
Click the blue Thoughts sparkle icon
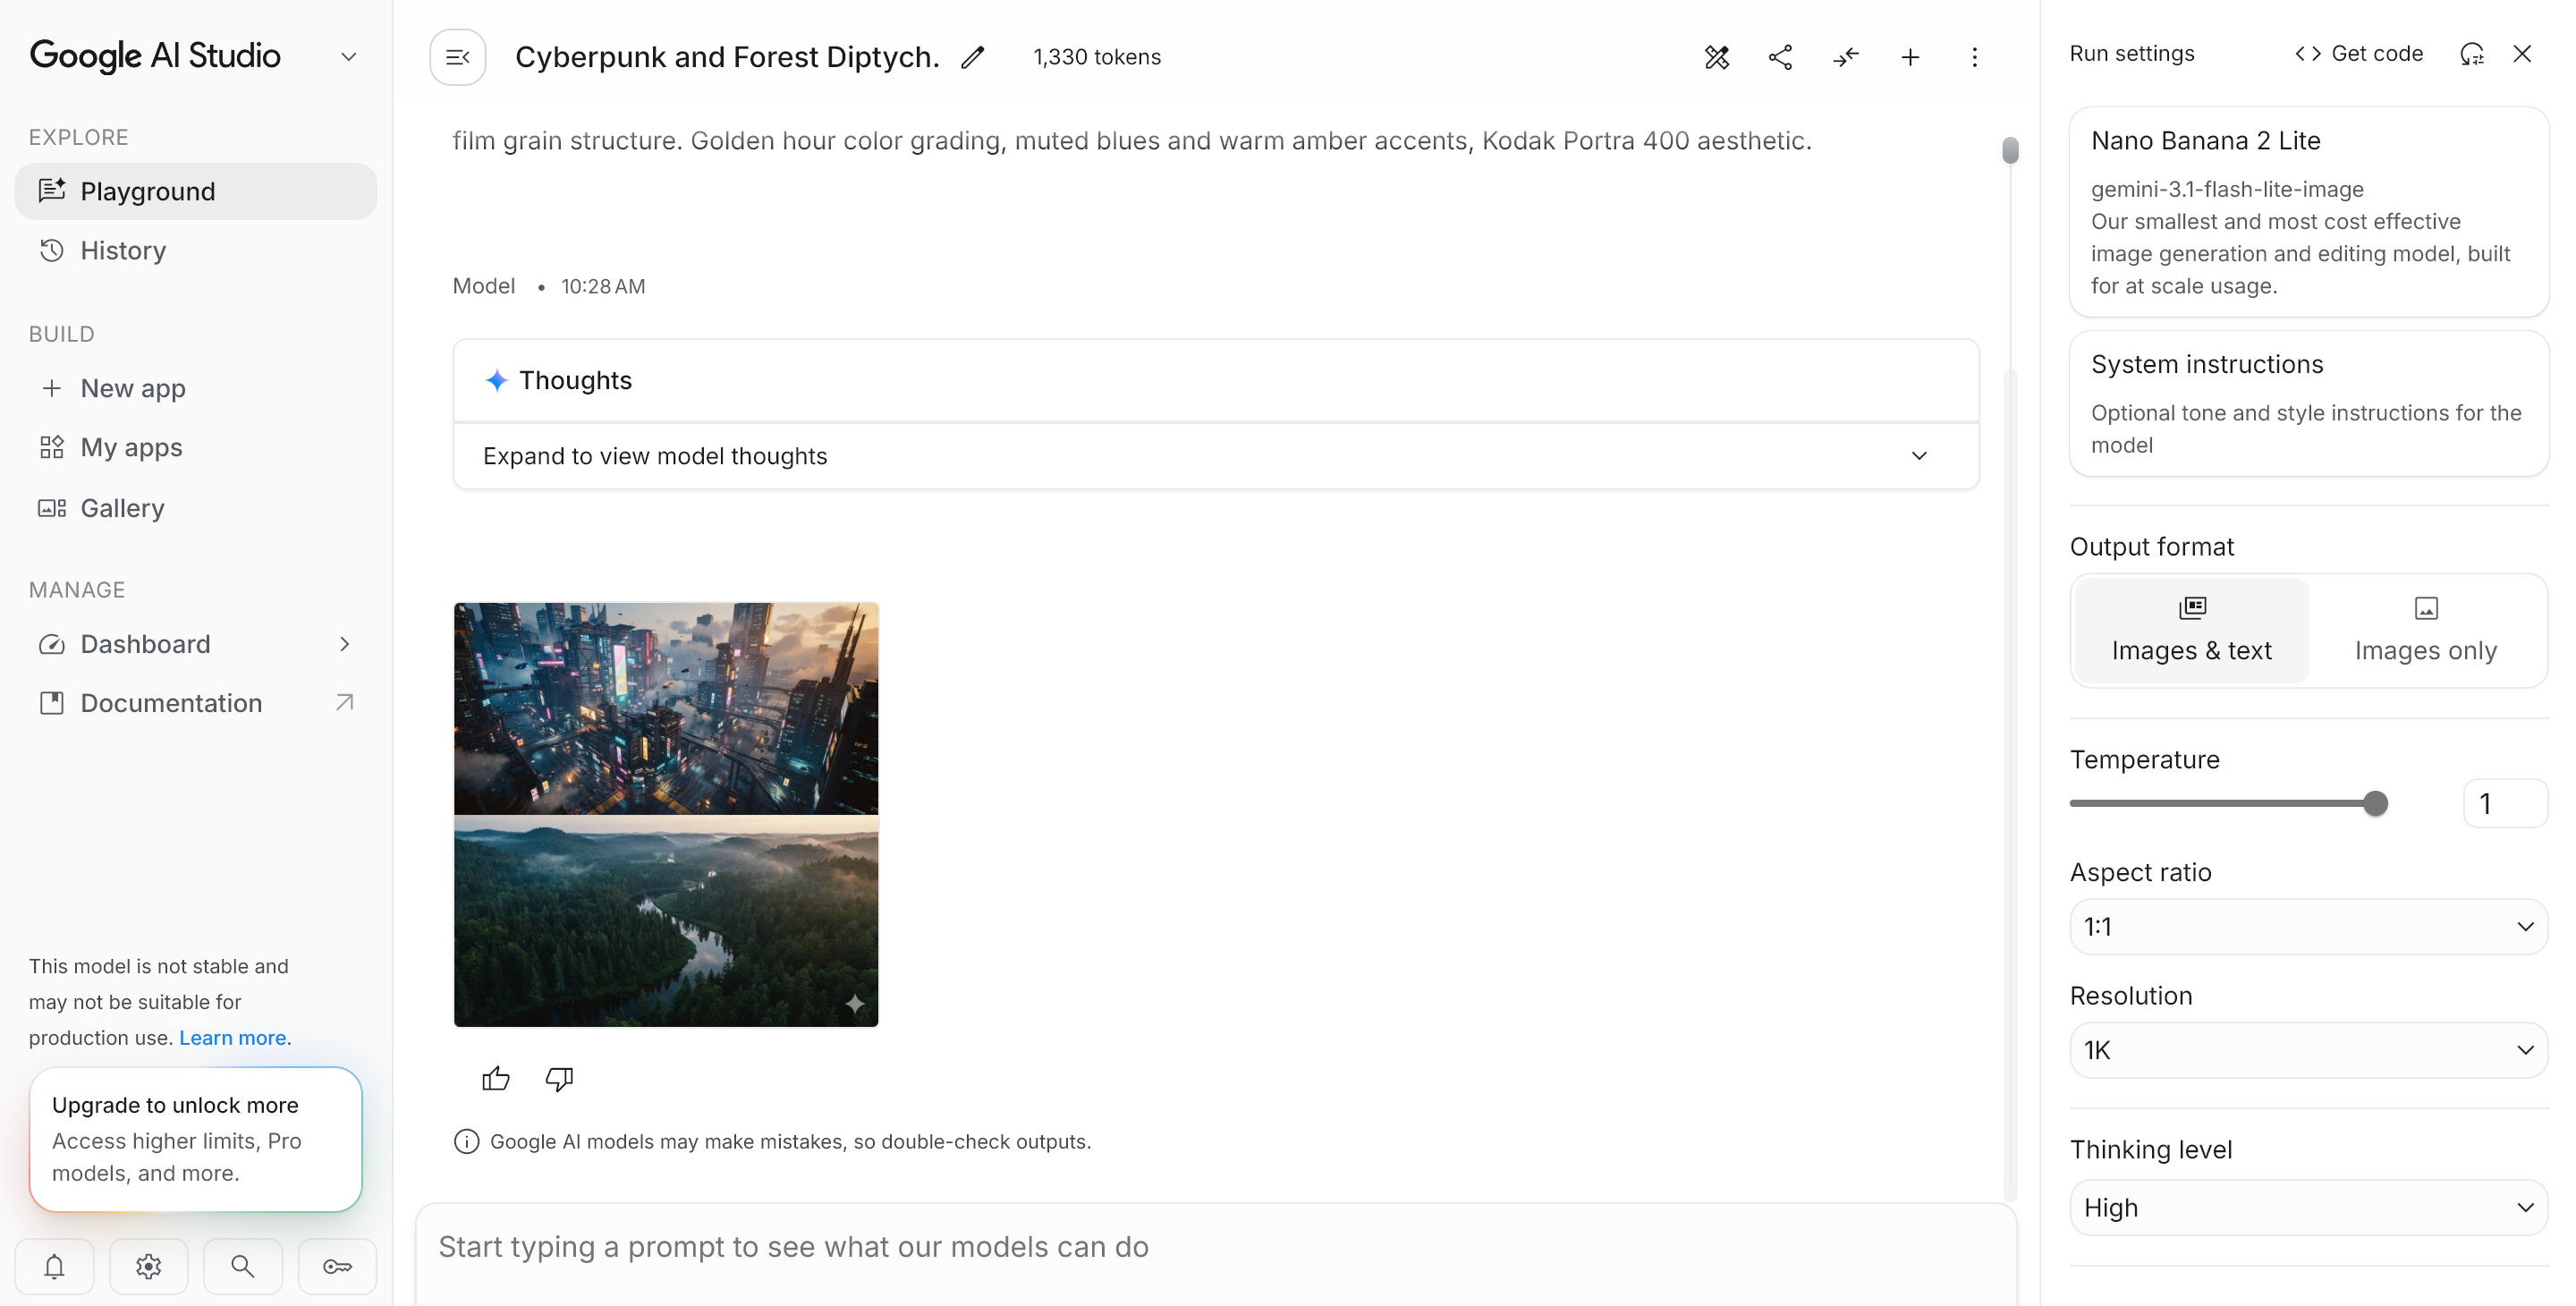[496, 380]
